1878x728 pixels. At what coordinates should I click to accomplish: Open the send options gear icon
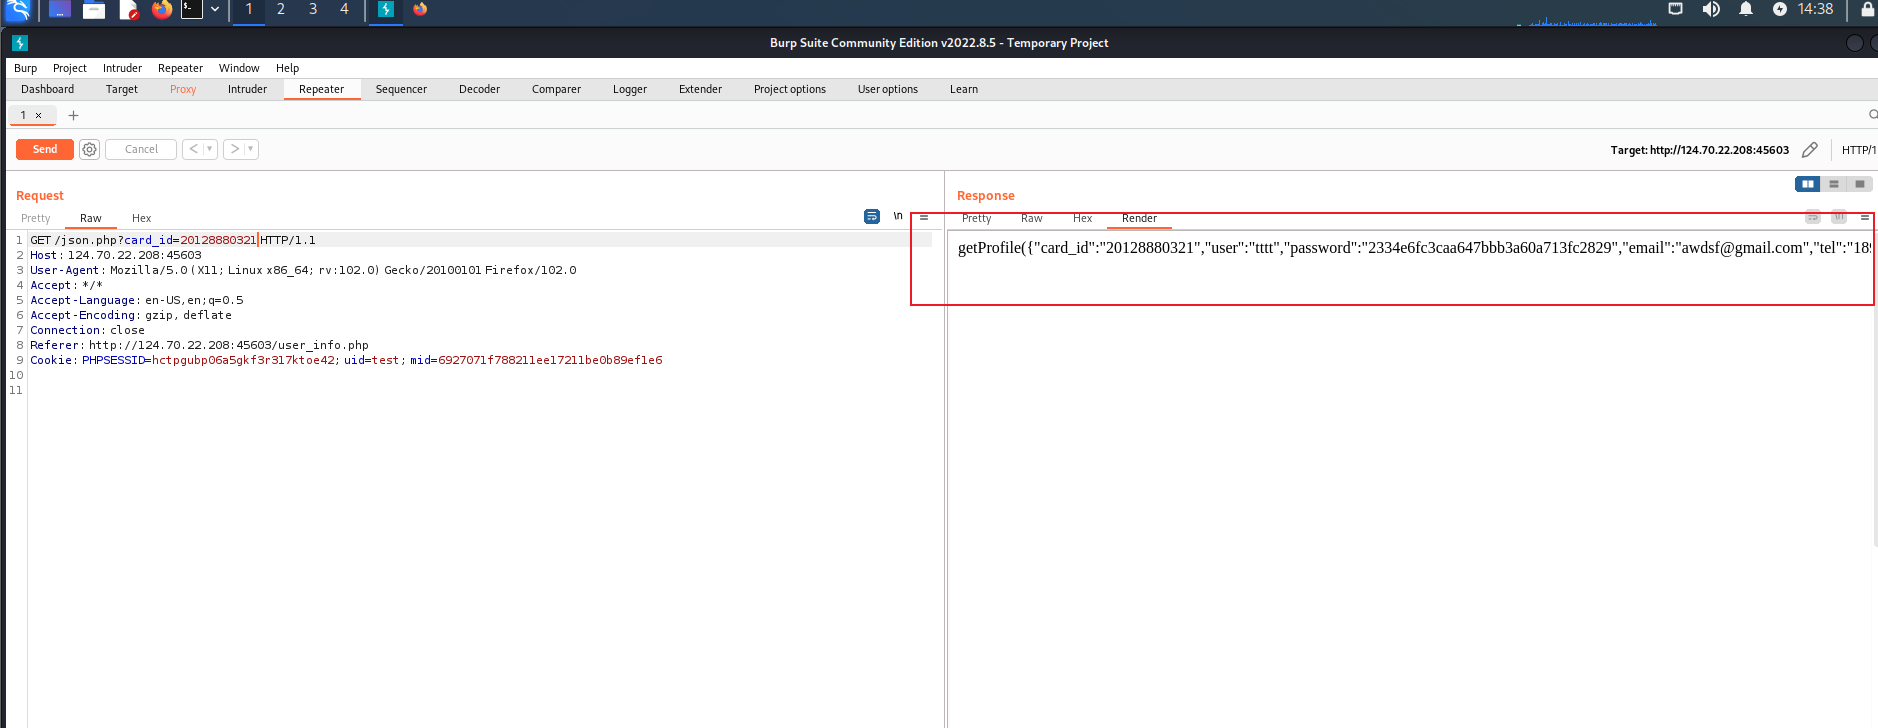point(89,149)
